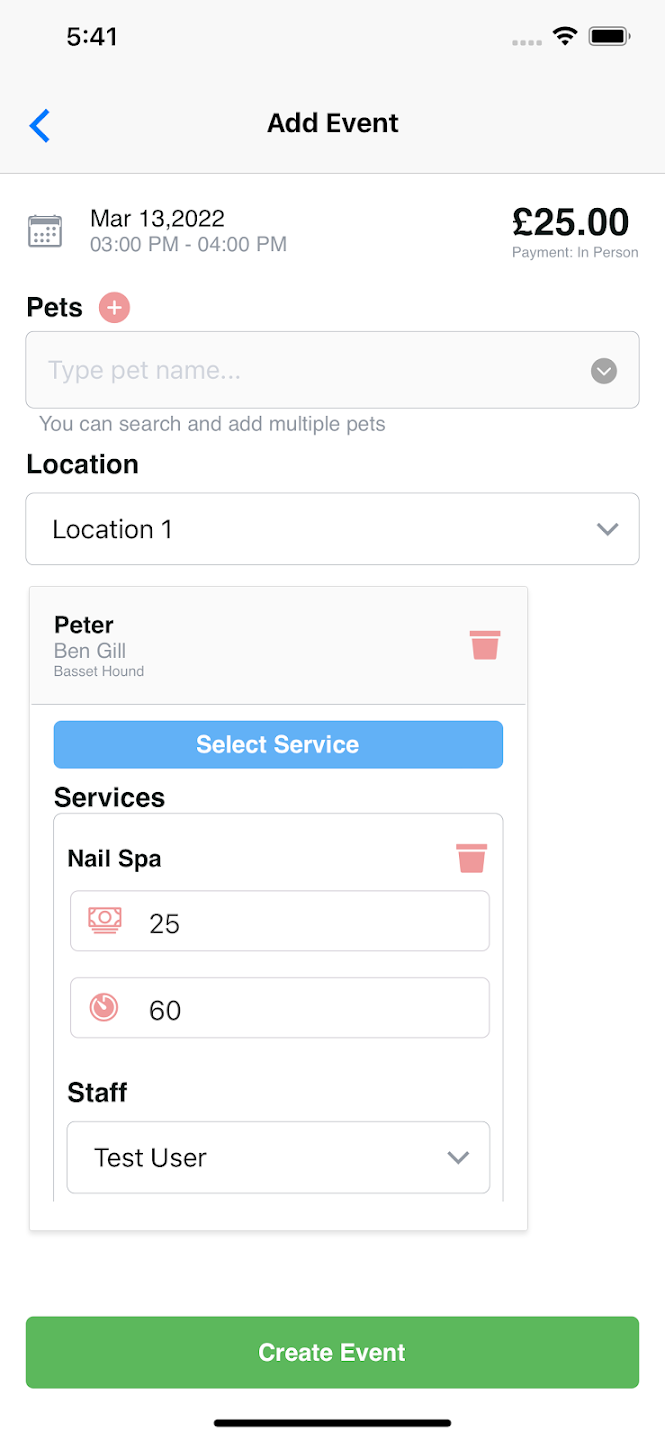Expand the pet search dropdown chevron
Image resolution: width=665 pixels, height=1440 pixels.
(x=604, y=370)
